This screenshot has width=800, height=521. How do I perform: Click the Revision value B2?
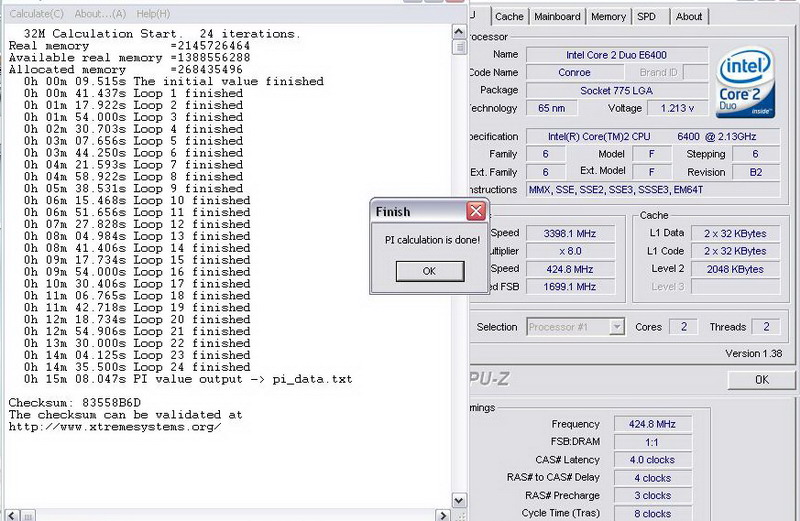[756, 172]
